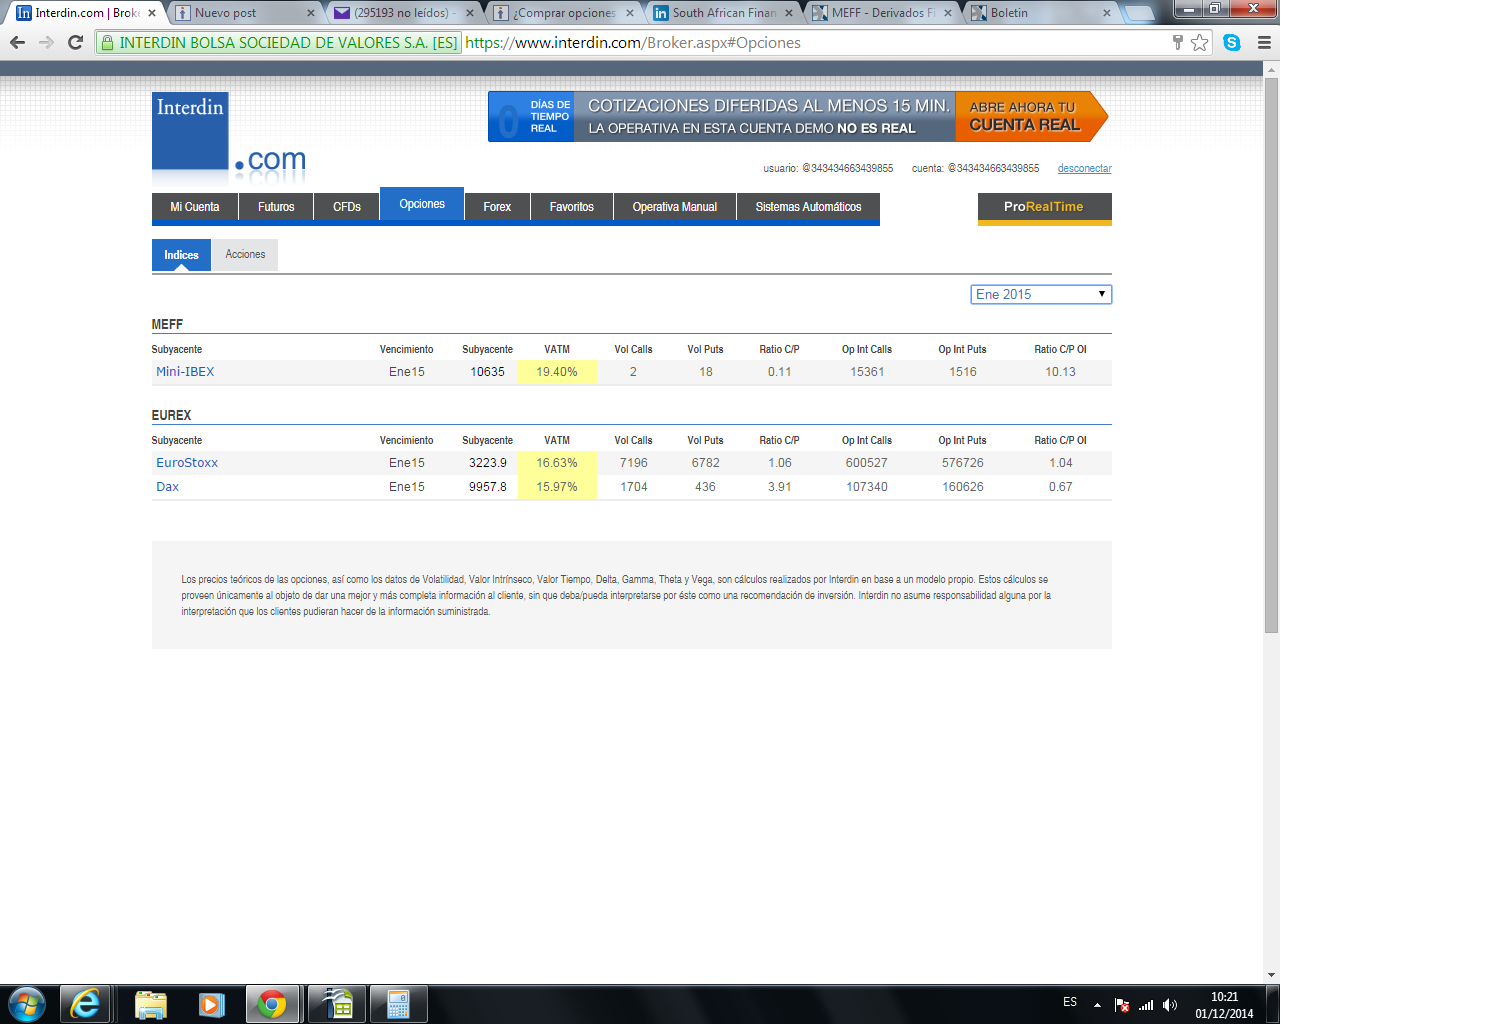Click the ProRealTime button
Viewport: 1500px width, 1024px height.
[x=1044, y=207]
